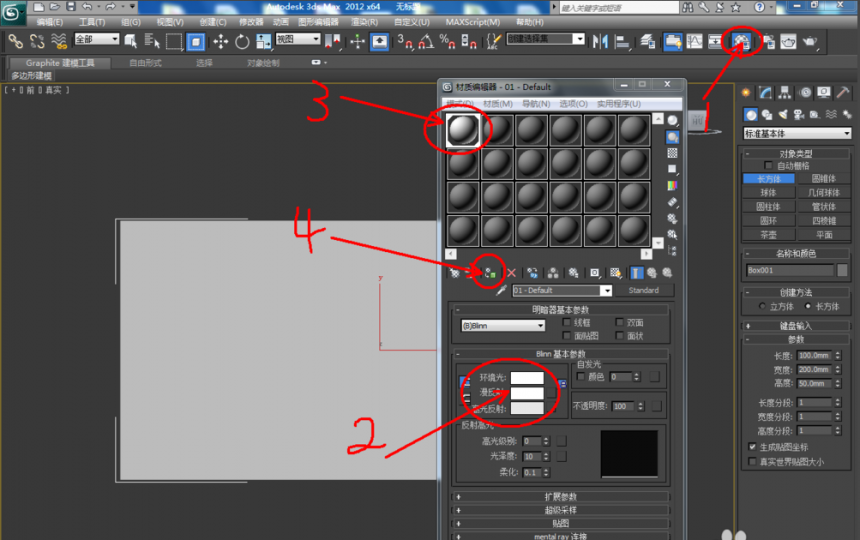Switch to the Utilities hammer tab
Viewport: 860px width, 540px height.
842,93
